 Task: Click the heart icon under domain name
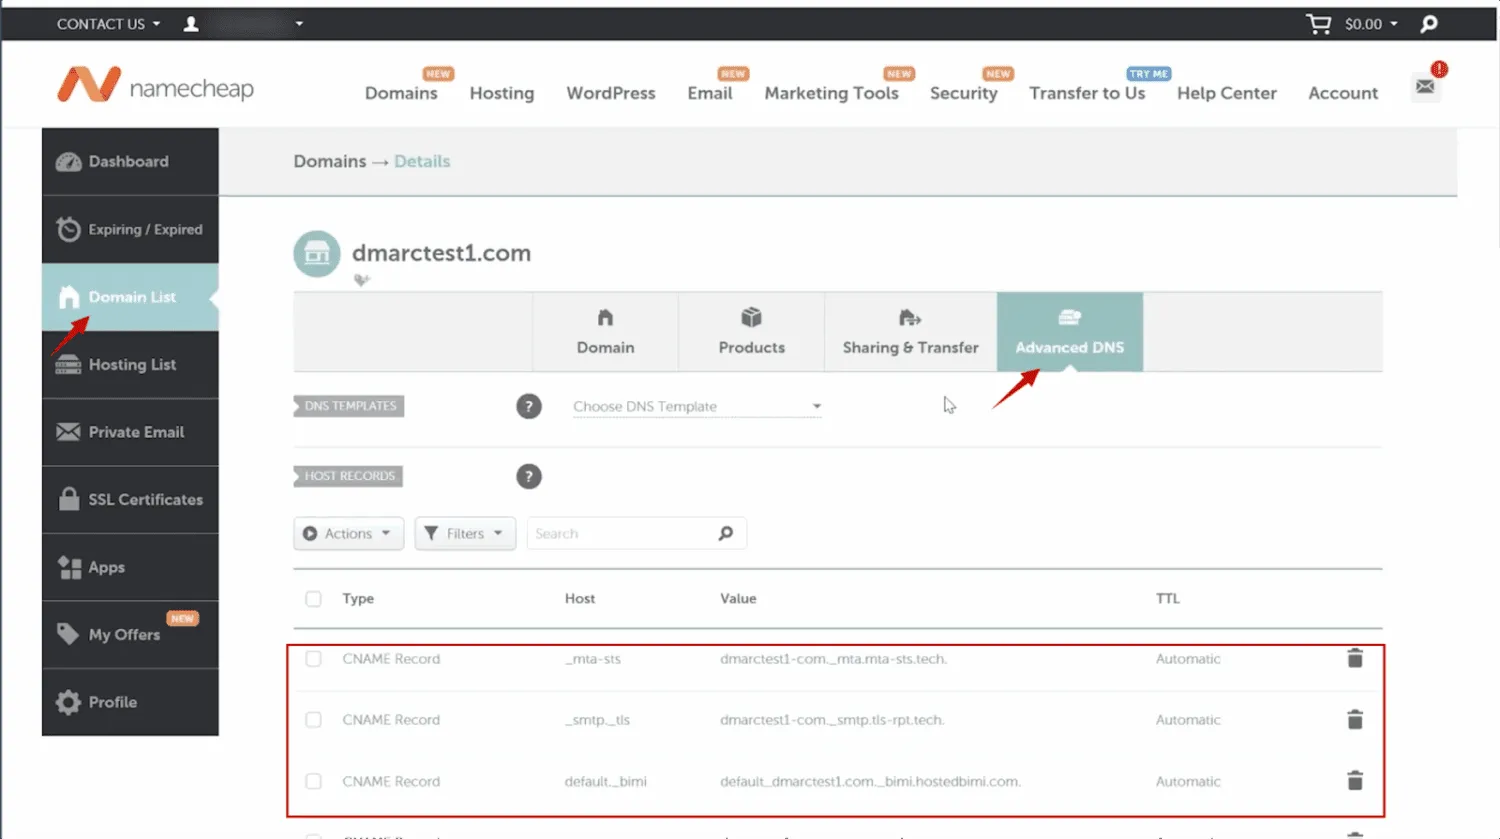[x=361, y=281]
